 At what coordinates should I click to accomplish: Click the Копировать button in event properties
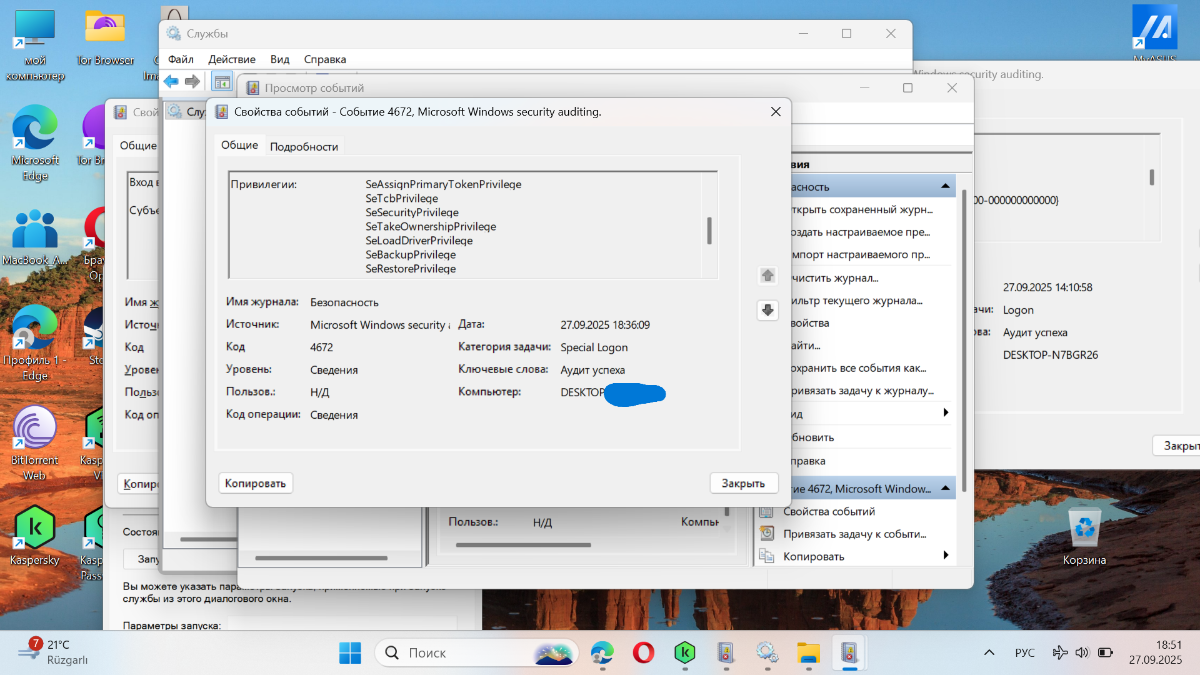tap(255, 483)
